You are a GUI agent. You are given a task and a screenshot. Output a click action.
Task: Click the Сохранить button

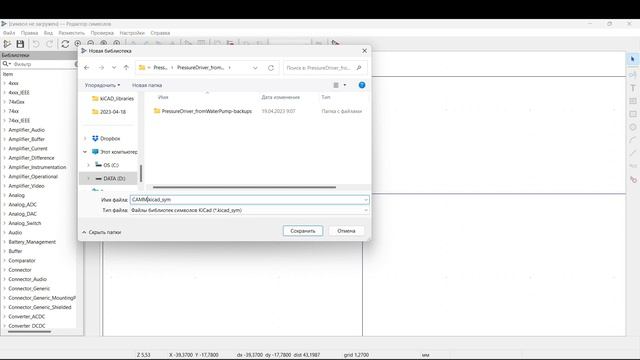(x=303, y=231)
